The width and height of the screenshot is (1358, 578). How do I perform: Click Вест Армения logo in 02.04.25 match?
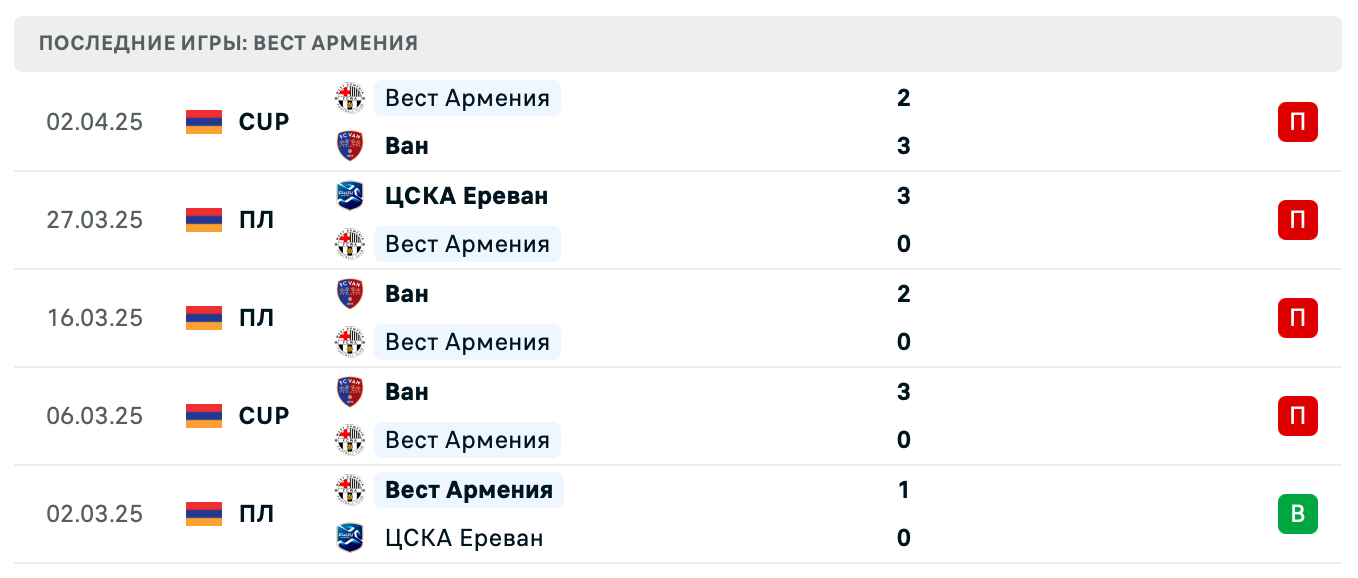click(x=350, y=98)
